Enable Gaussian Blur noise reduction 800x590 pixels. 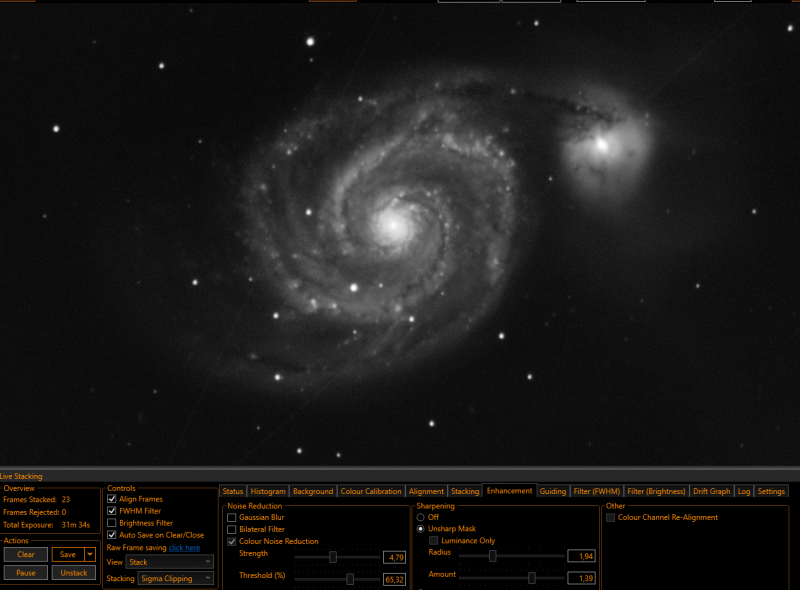coord(232,517)
